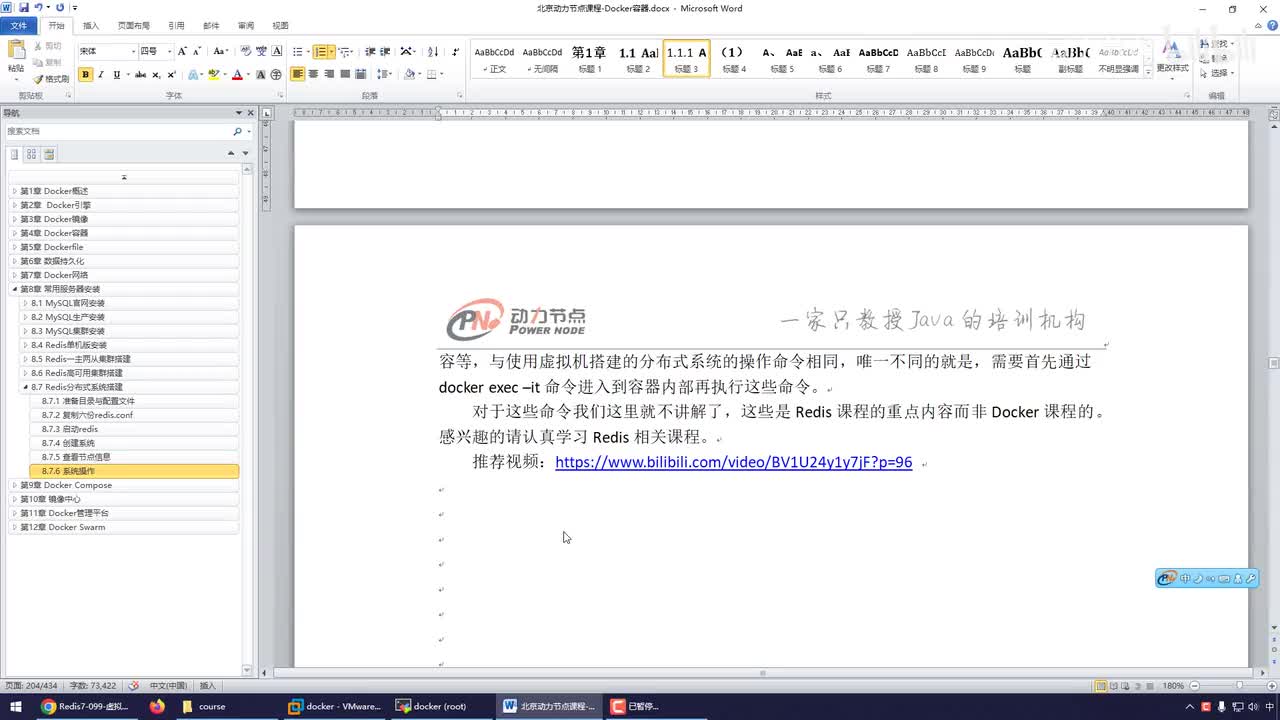Switch navigation pane to search results view

pos(49,154)
